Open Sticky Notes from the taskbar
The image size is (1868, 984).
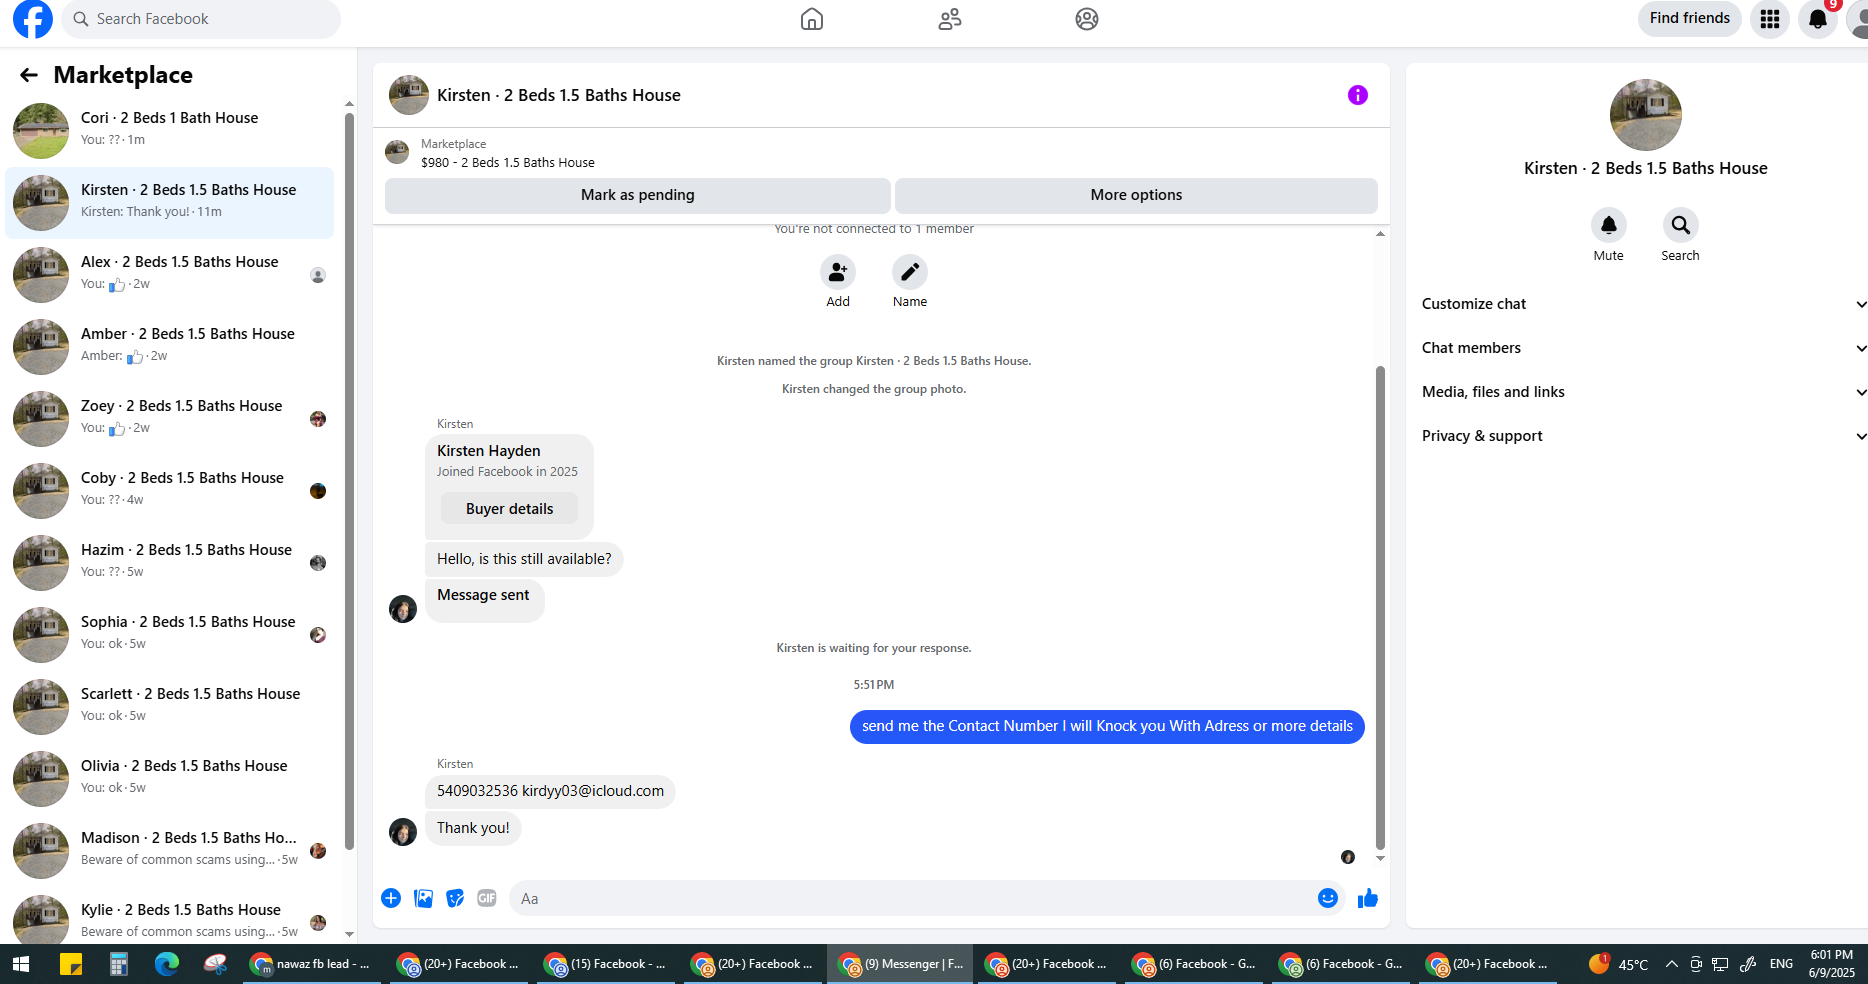tap(71, 964)
